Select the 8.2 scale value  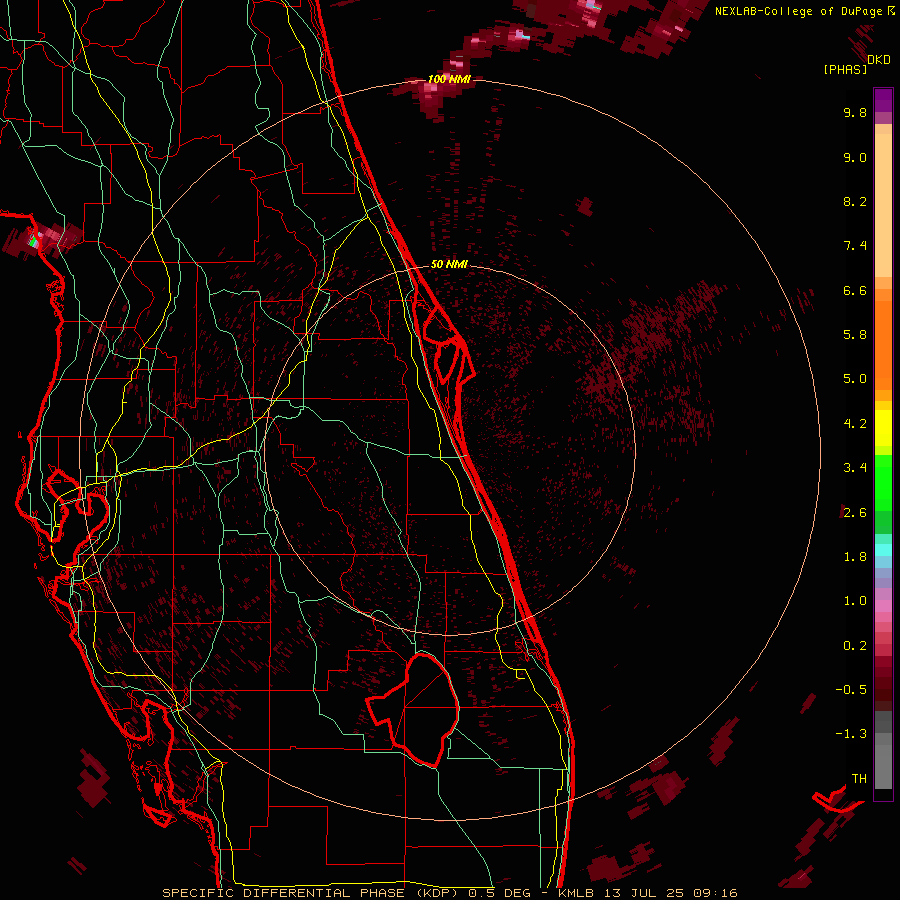[x=855, y=201]
